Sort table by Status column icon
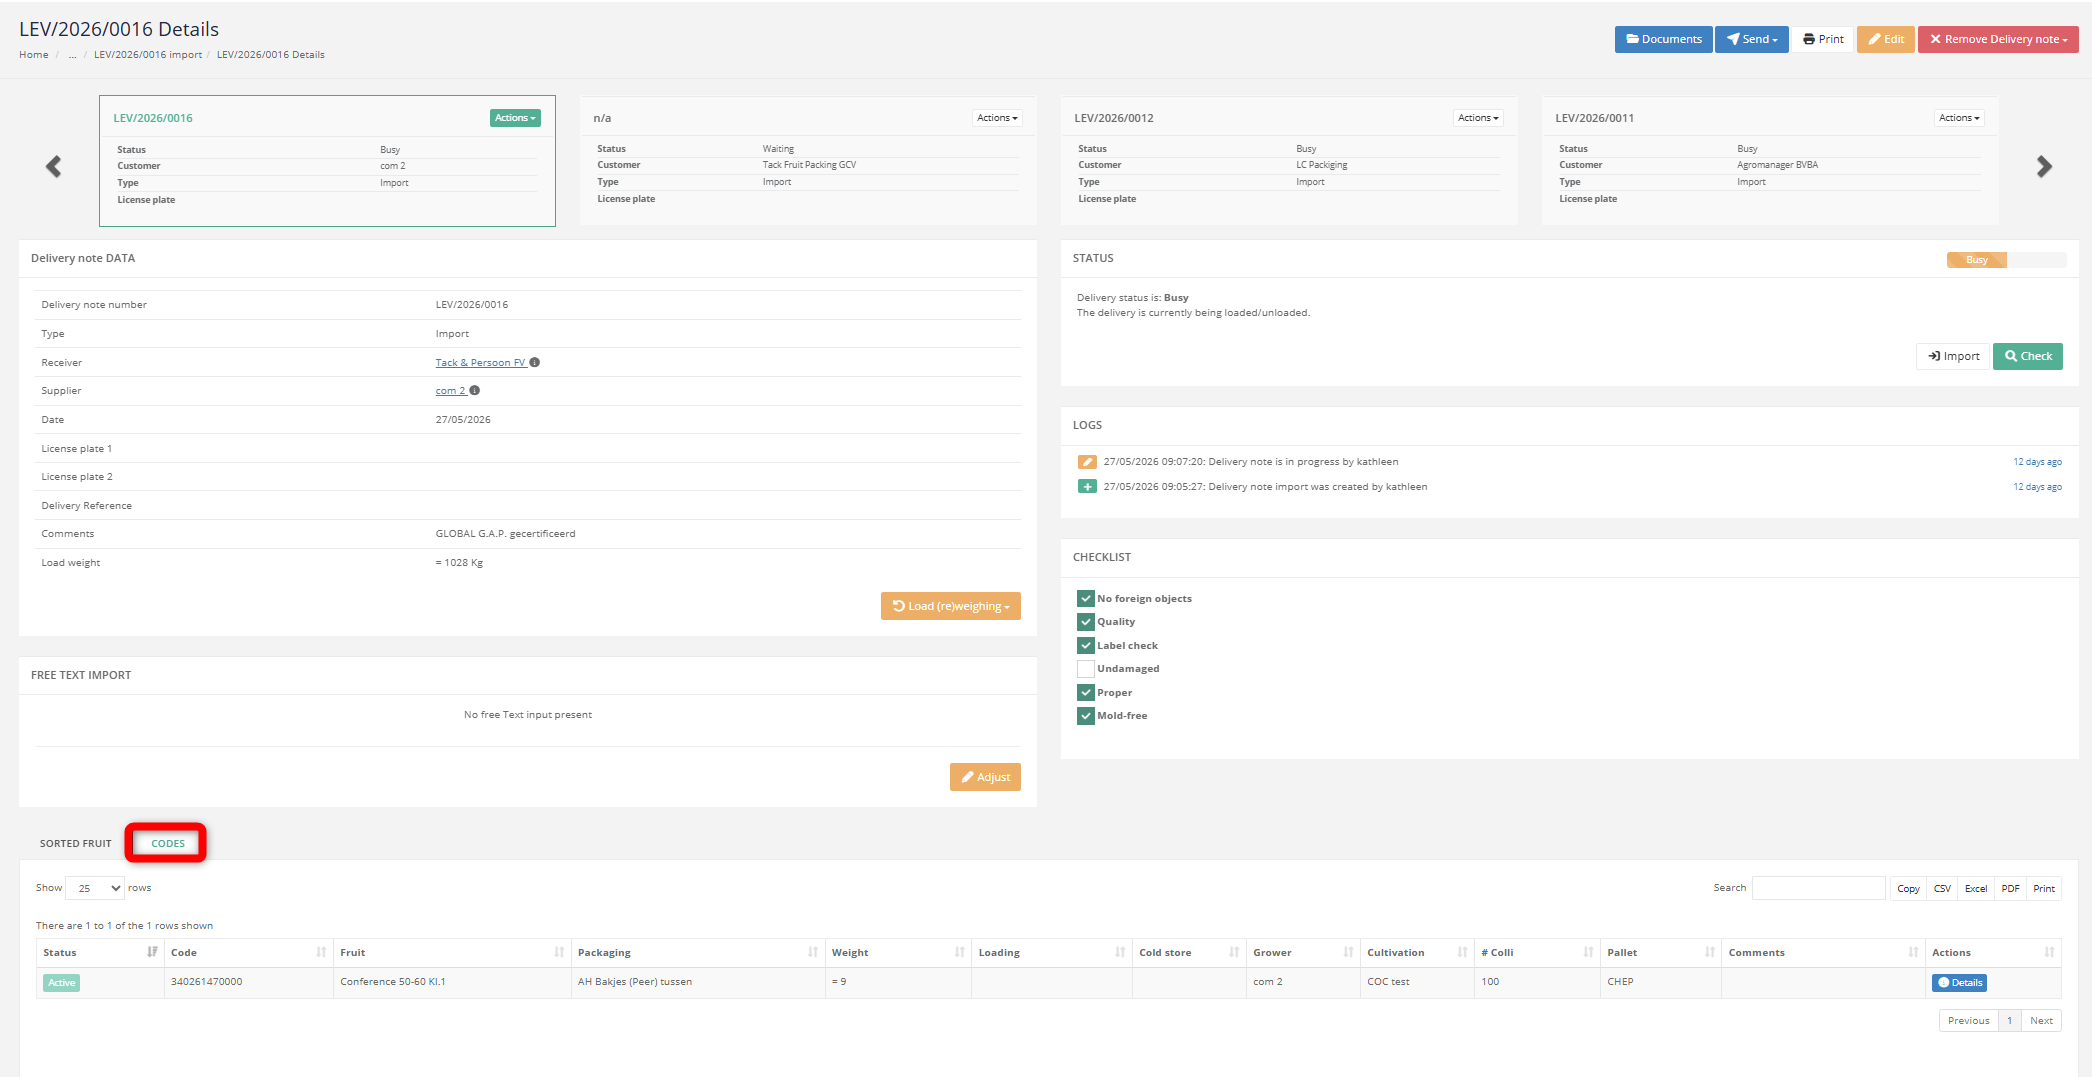 (152, 952)
